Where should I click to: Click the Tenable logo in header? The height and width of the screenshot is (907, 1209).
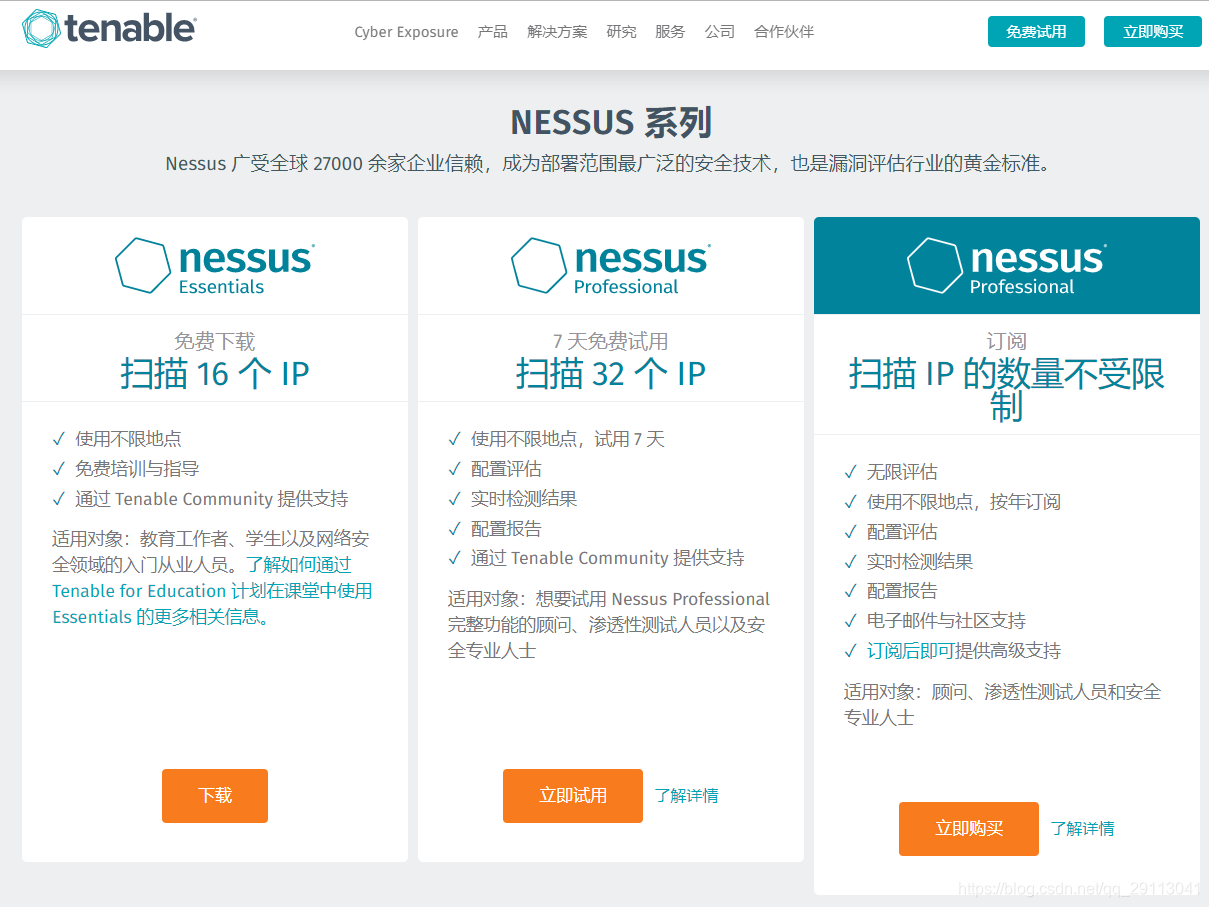click(x=109, y=29)
